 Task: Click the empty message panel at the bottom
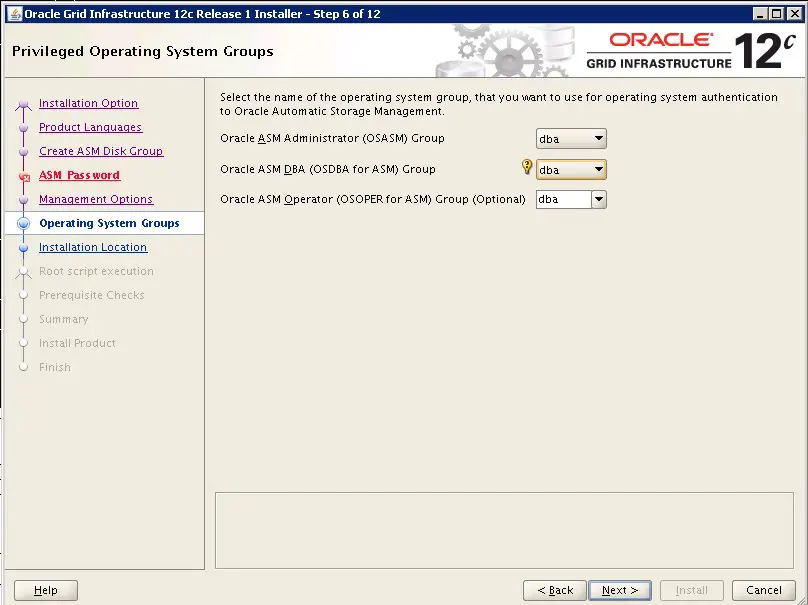pos(504,530)
